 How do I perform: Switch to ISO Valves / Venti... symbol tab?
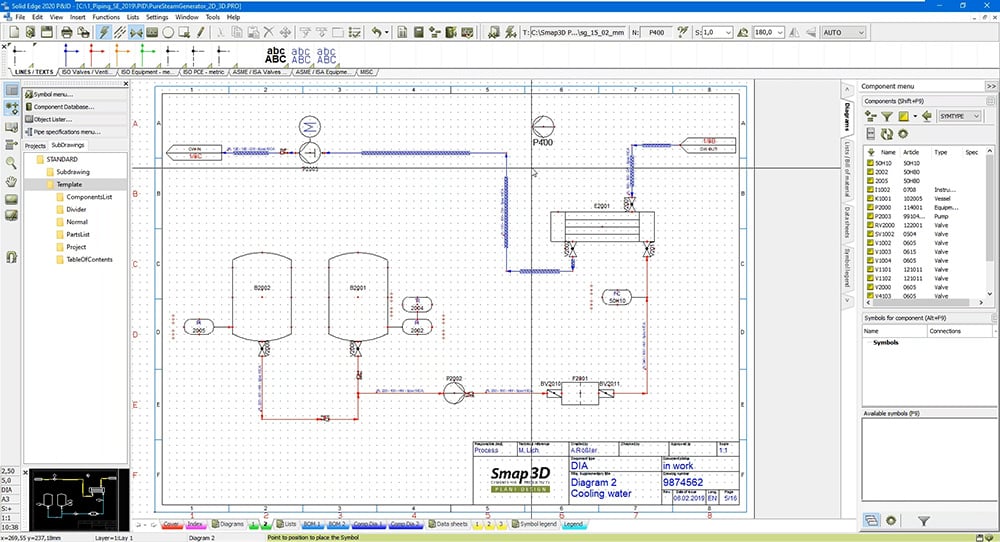coord(87,72)
